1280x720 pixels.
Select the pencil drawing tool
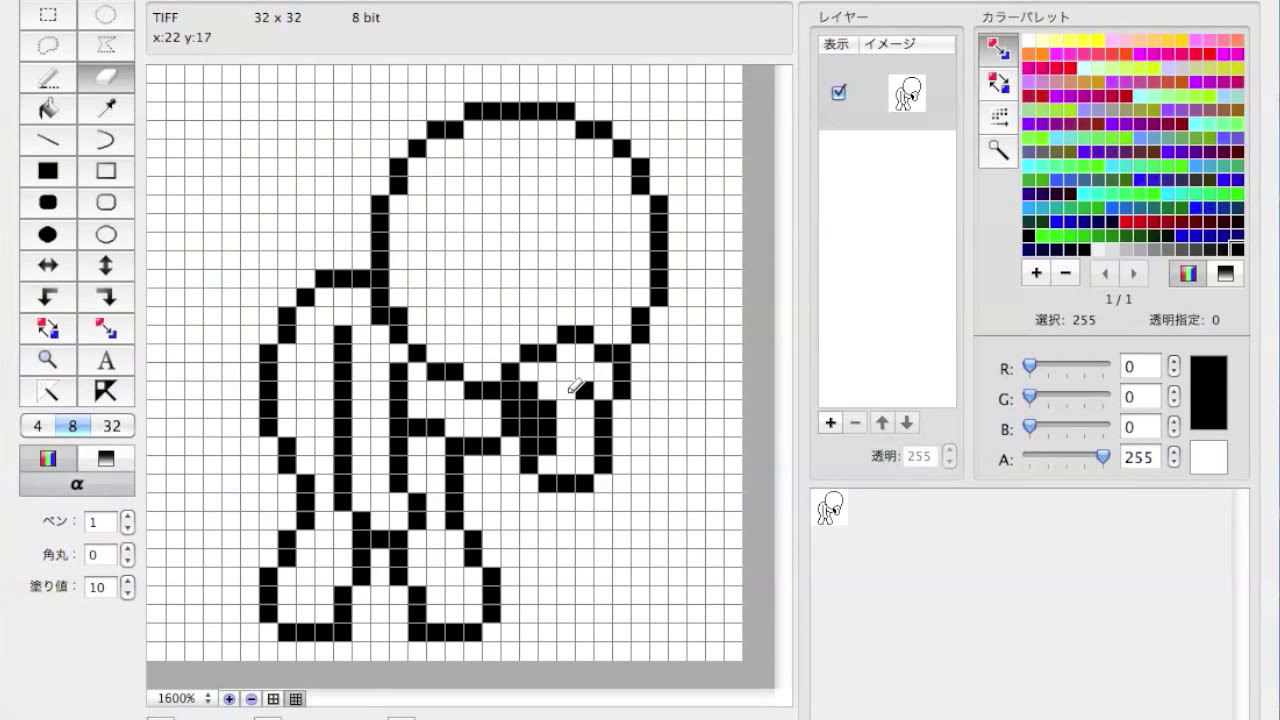coord(48,77)
